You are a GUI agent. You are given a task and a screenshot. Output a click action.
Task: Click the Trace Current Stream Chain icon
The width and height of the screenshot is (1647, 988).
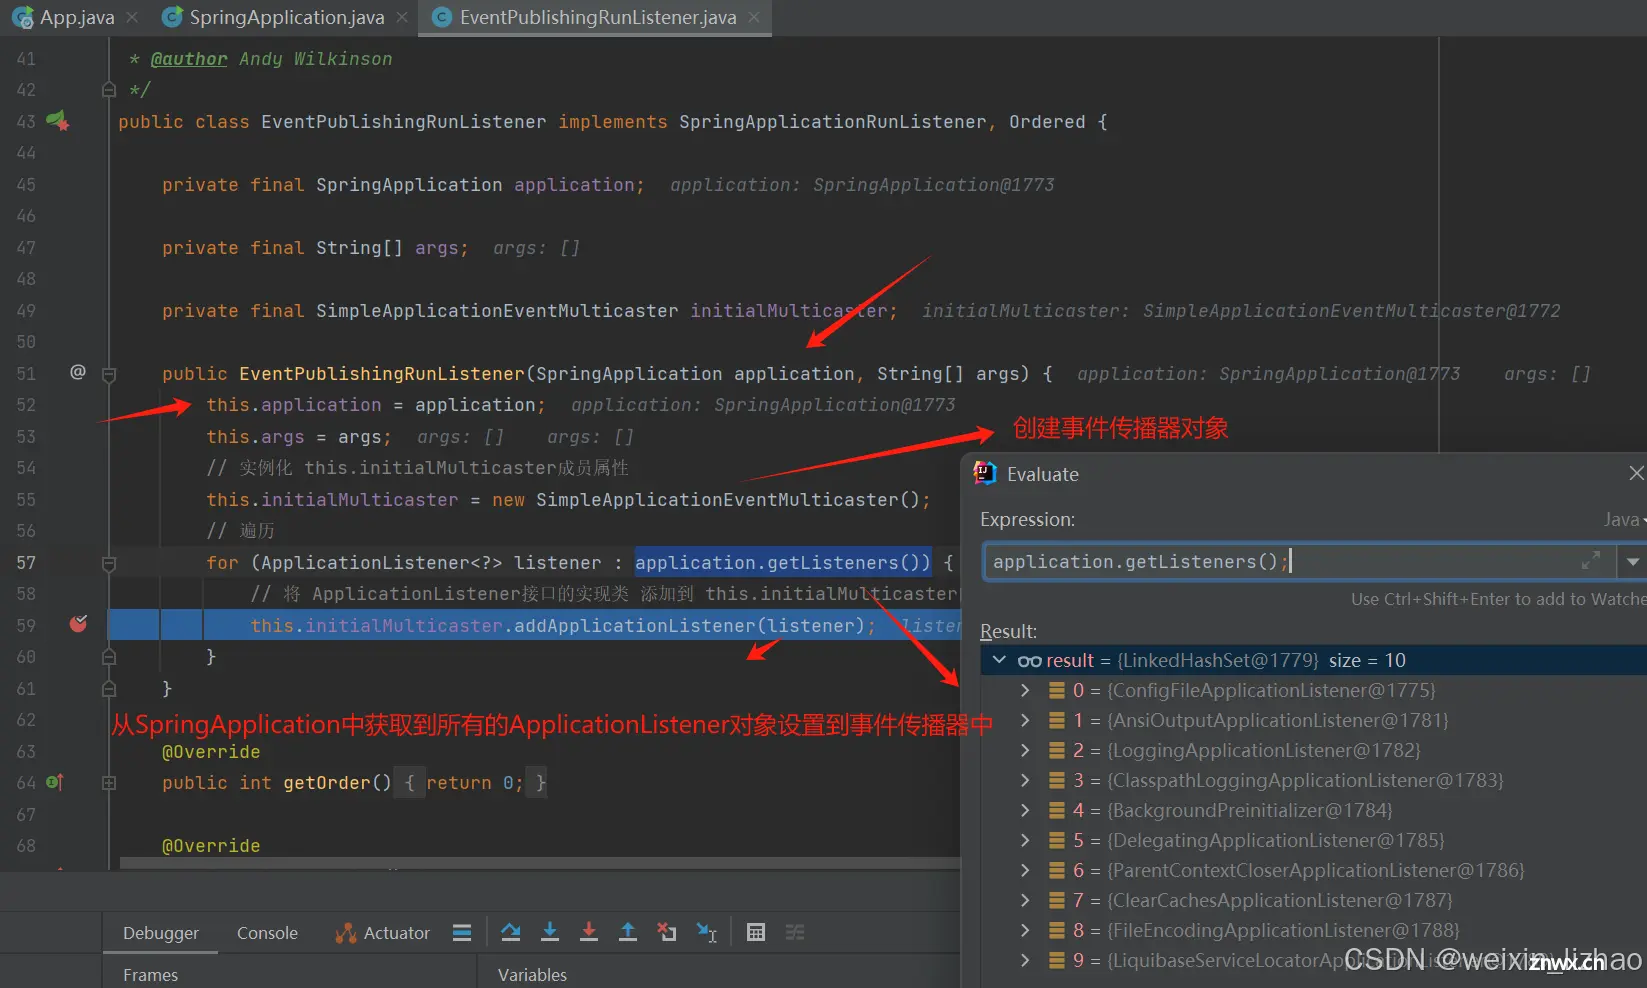(x=795, y=932)
